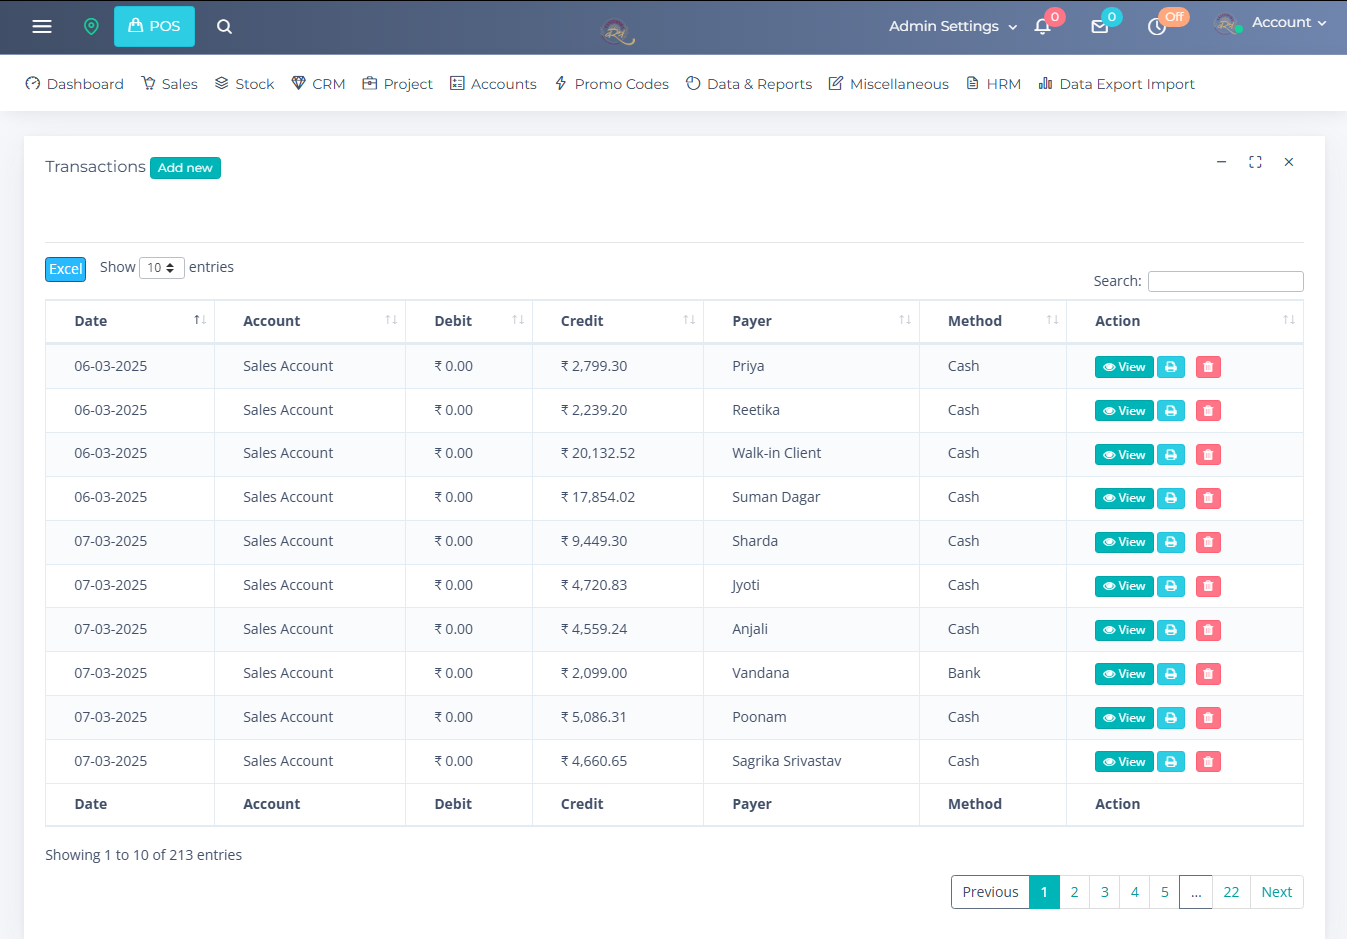The width and height of the screenshot is (1347, 939).
Task: Delete Suman Dagar's transaction
Action: click(x=1208, y=498)
